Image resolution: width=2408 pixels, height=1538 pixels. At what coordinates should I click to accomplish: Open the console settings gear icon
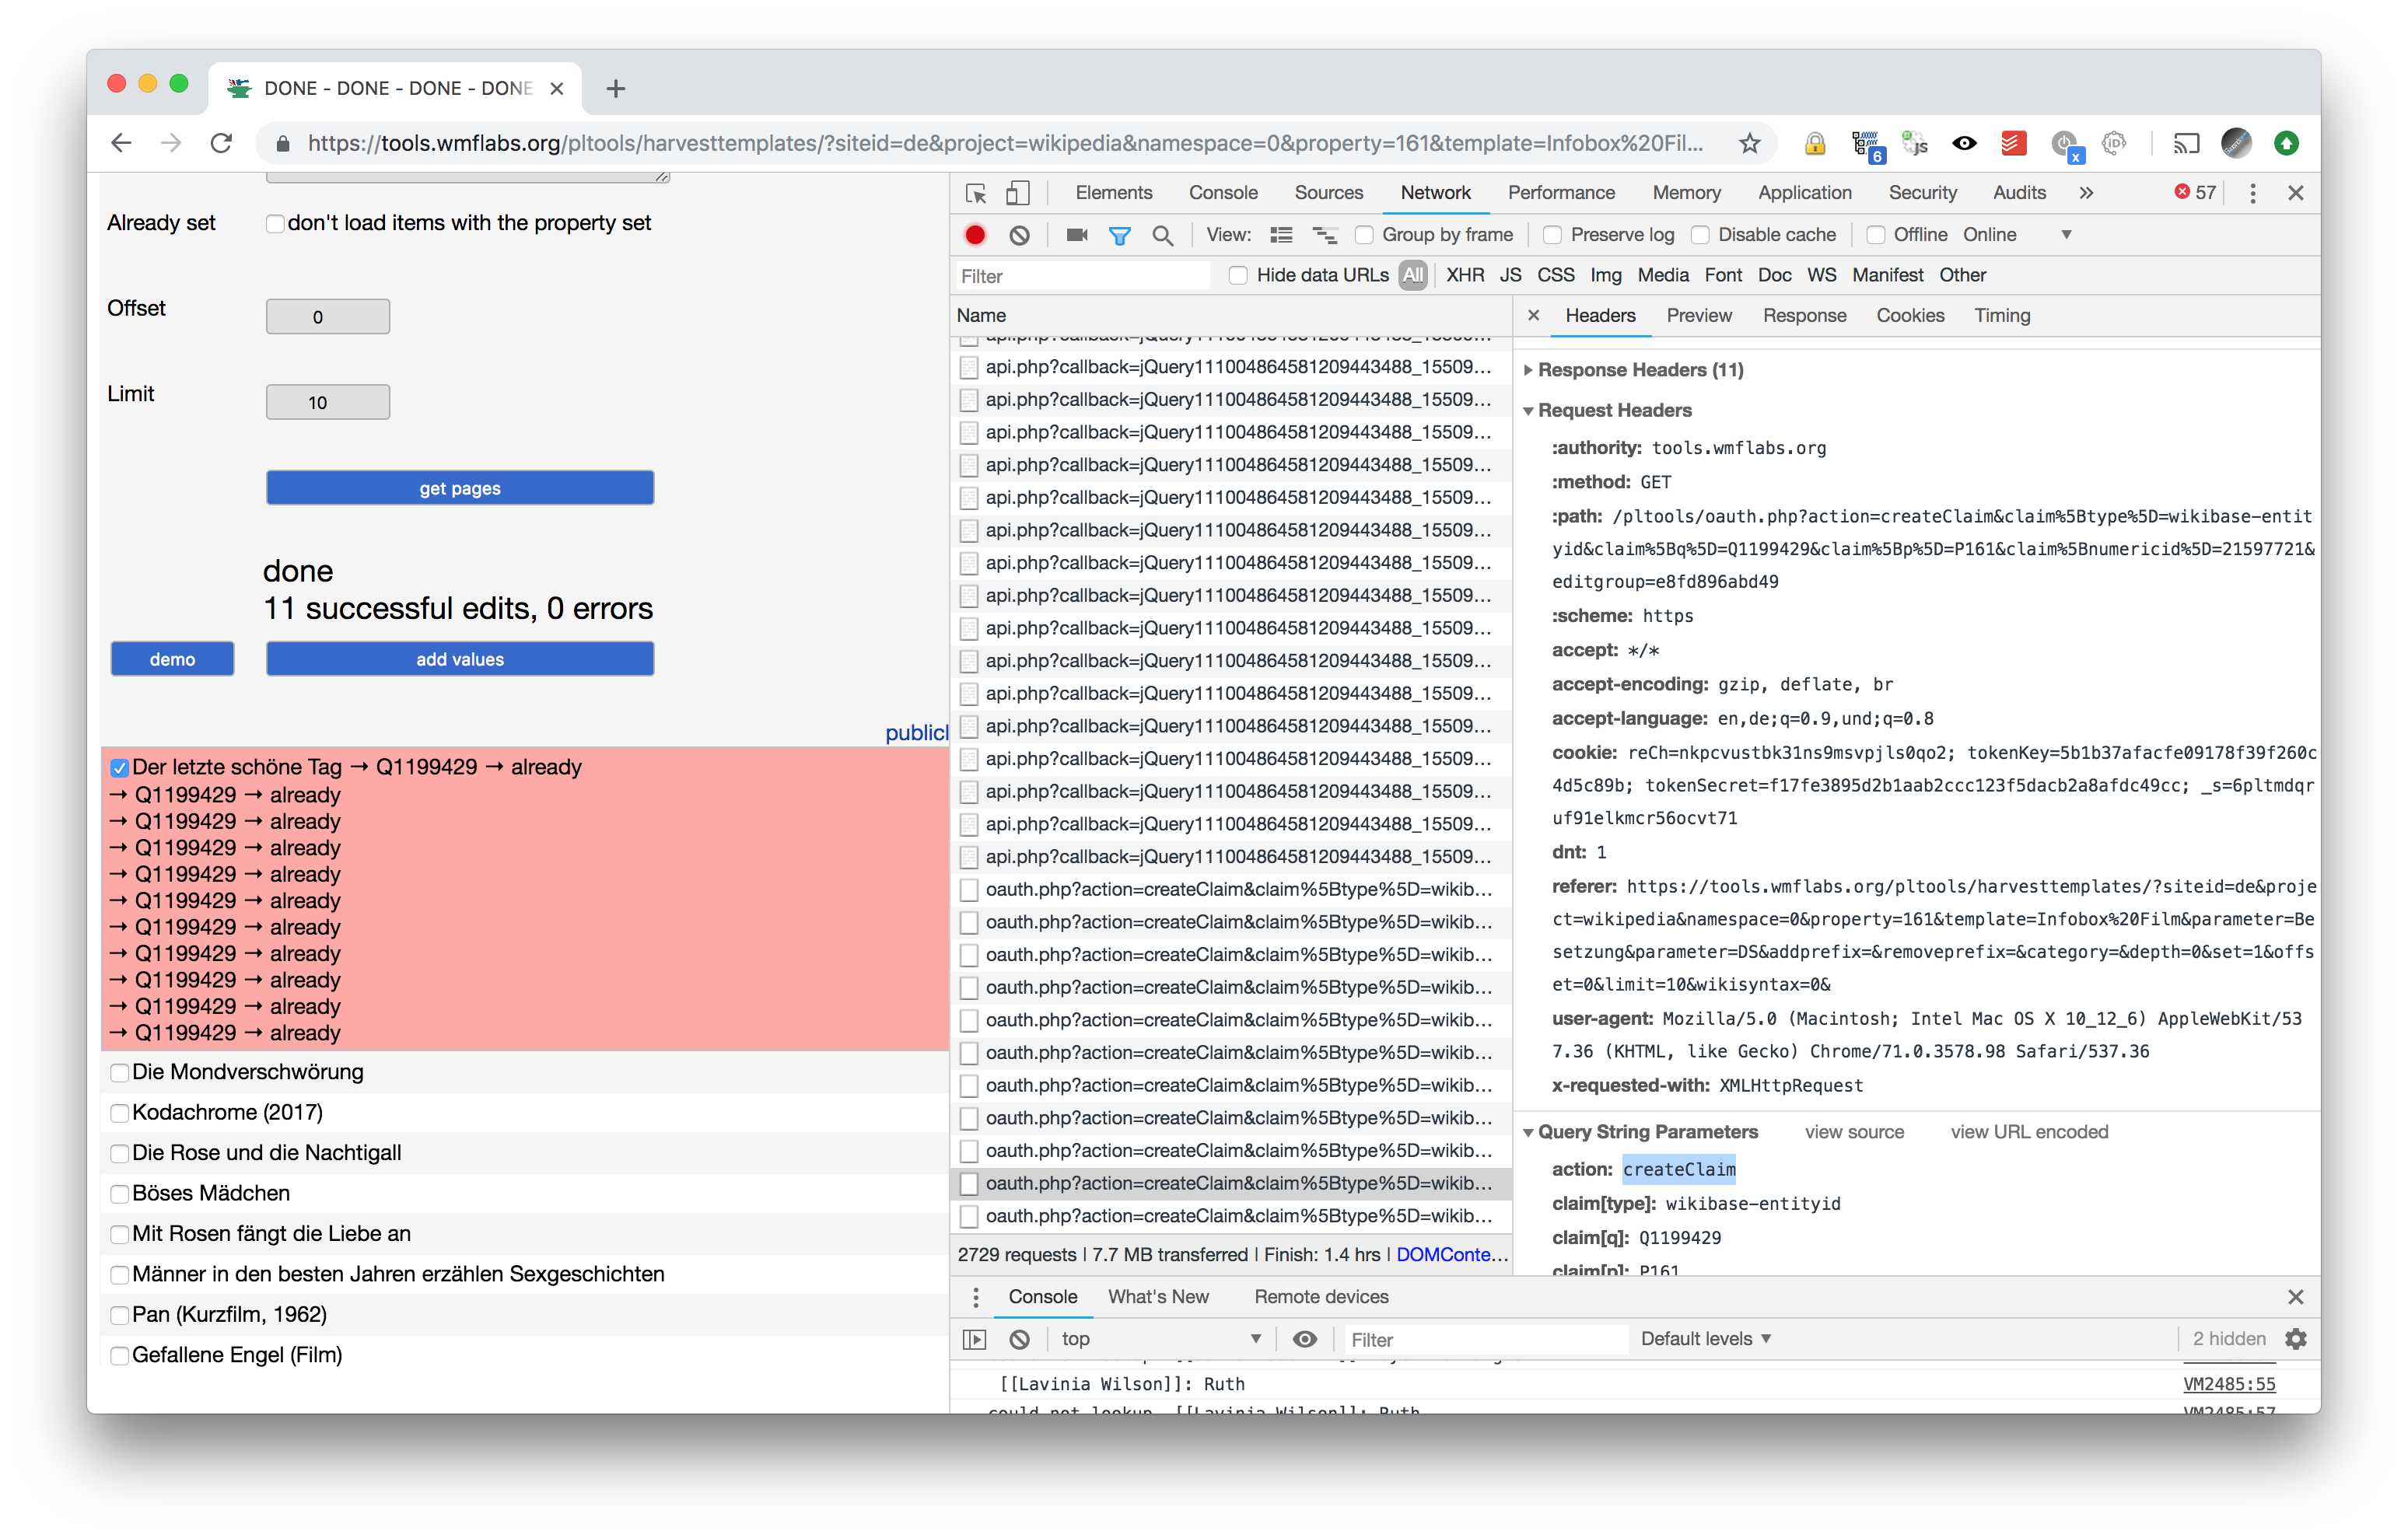2296,1339
